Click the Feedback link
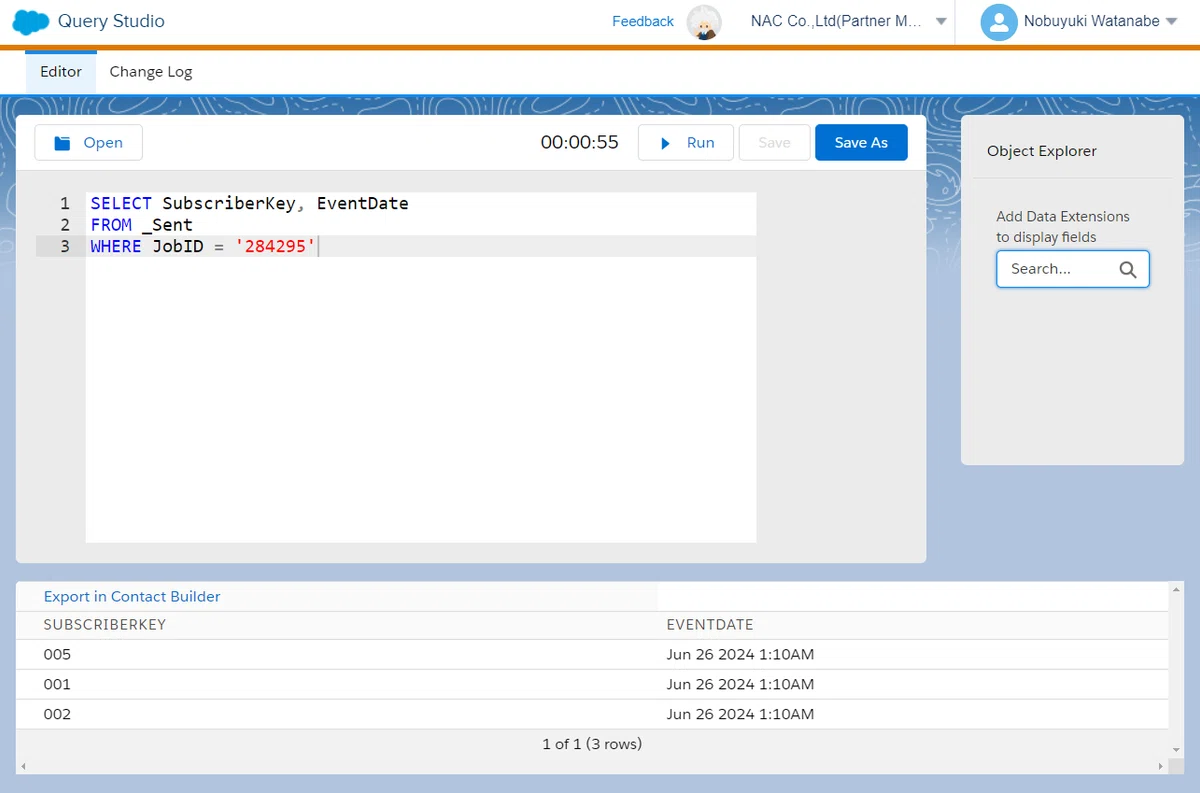The width and height of the screenshot is (1200, 793). [643, 21]
